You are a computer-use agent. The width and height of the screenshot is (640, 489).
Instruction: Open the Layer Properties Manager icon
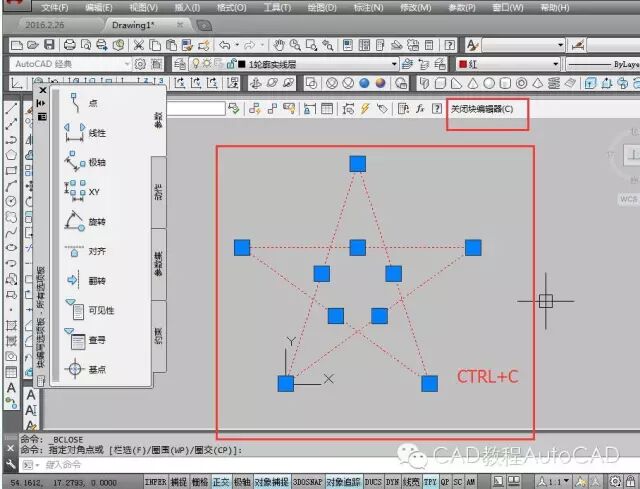(180, 64)
